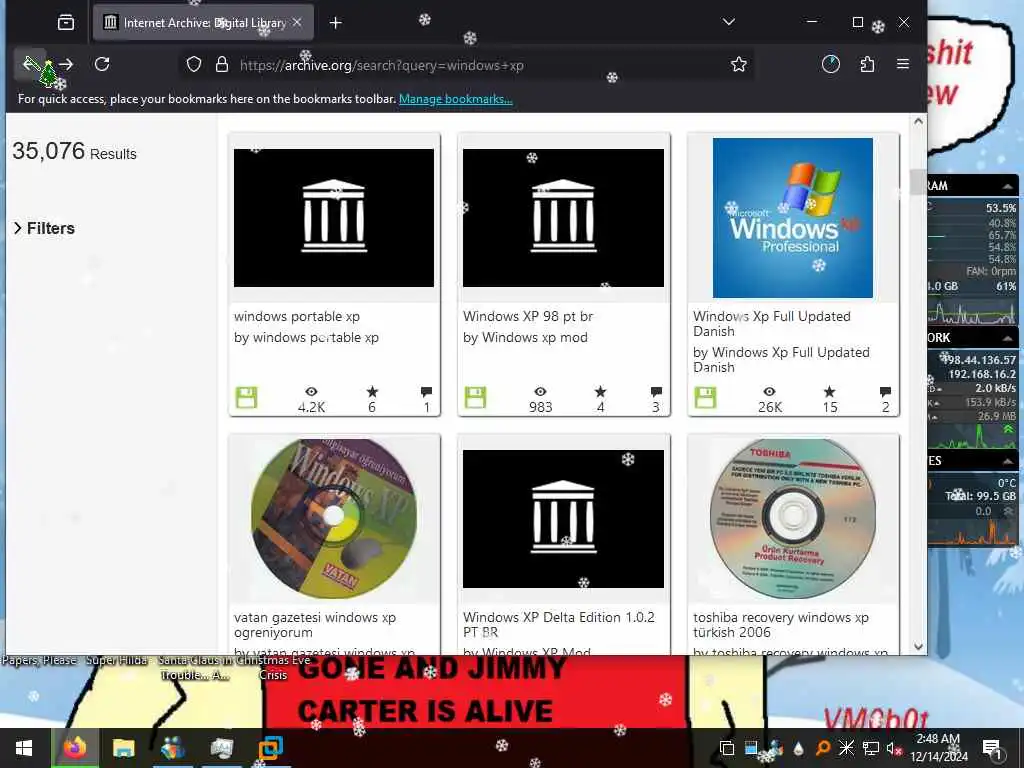This screenshot has height=768, width=1024.
Task: Open a new tab with the plus button
Action: 336,23
